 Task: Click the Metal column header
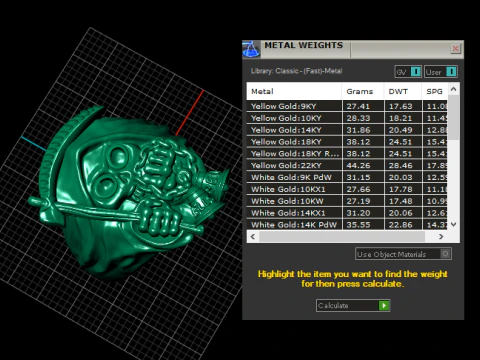point(294,91)
